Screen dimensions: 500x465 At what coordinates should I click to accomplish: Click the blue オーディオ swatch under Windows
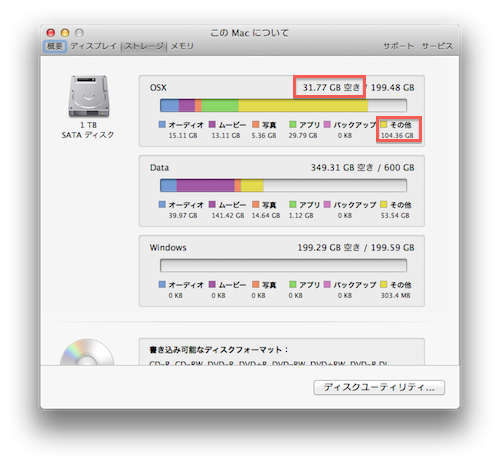point(162,284)
